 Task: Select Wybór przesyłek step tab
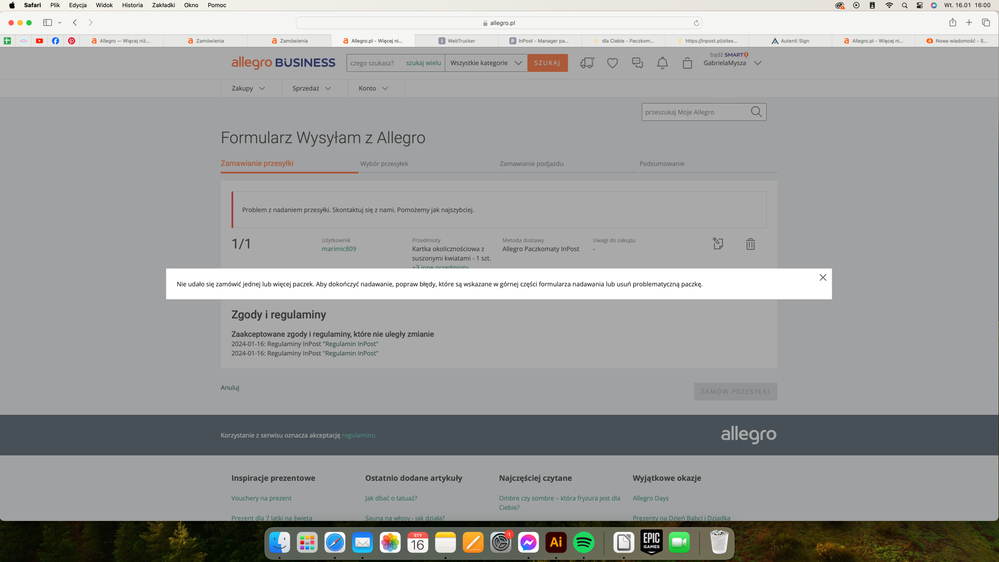384,164
